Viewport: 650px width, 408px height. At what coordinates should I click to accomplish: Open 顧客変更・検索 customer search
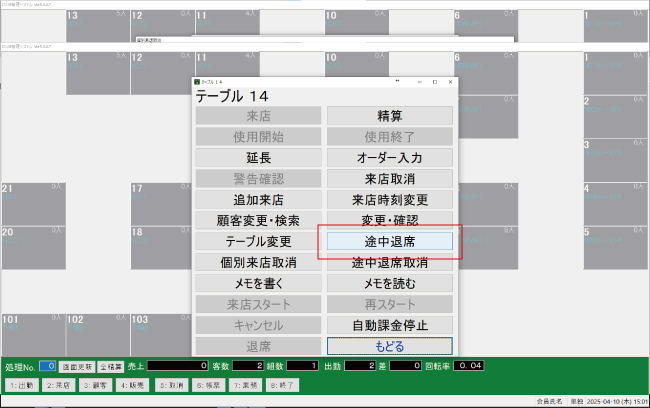(x=258, y=220)
